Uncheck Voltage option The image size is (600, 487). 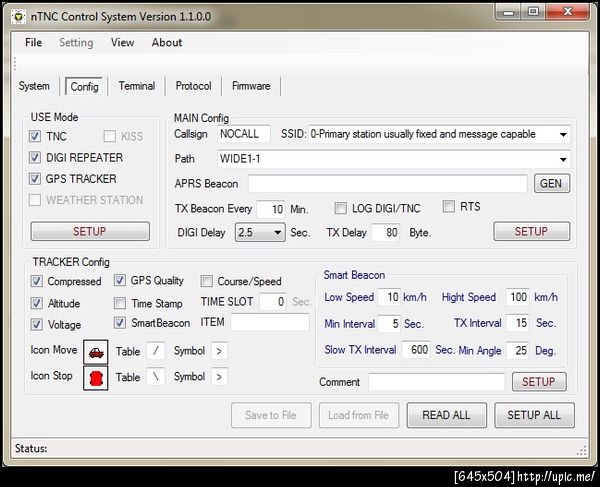37,324
